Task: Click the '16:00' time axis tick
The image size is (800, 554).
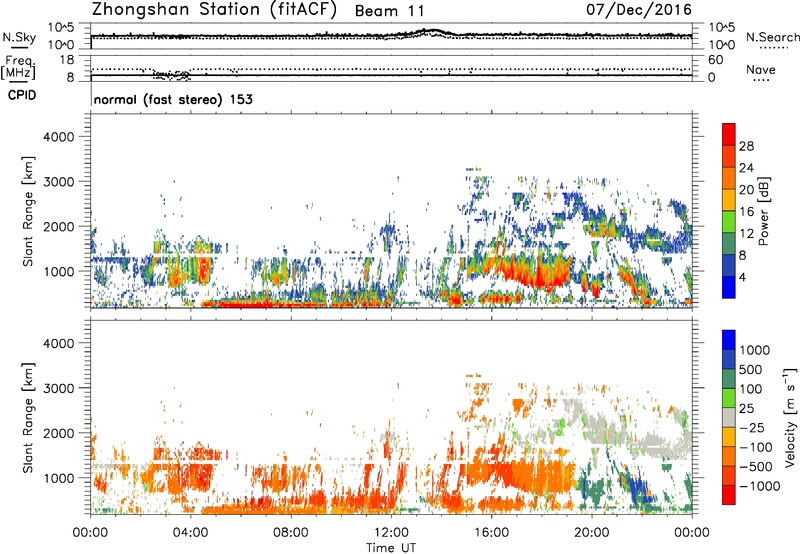Action: tap(491, 533)
